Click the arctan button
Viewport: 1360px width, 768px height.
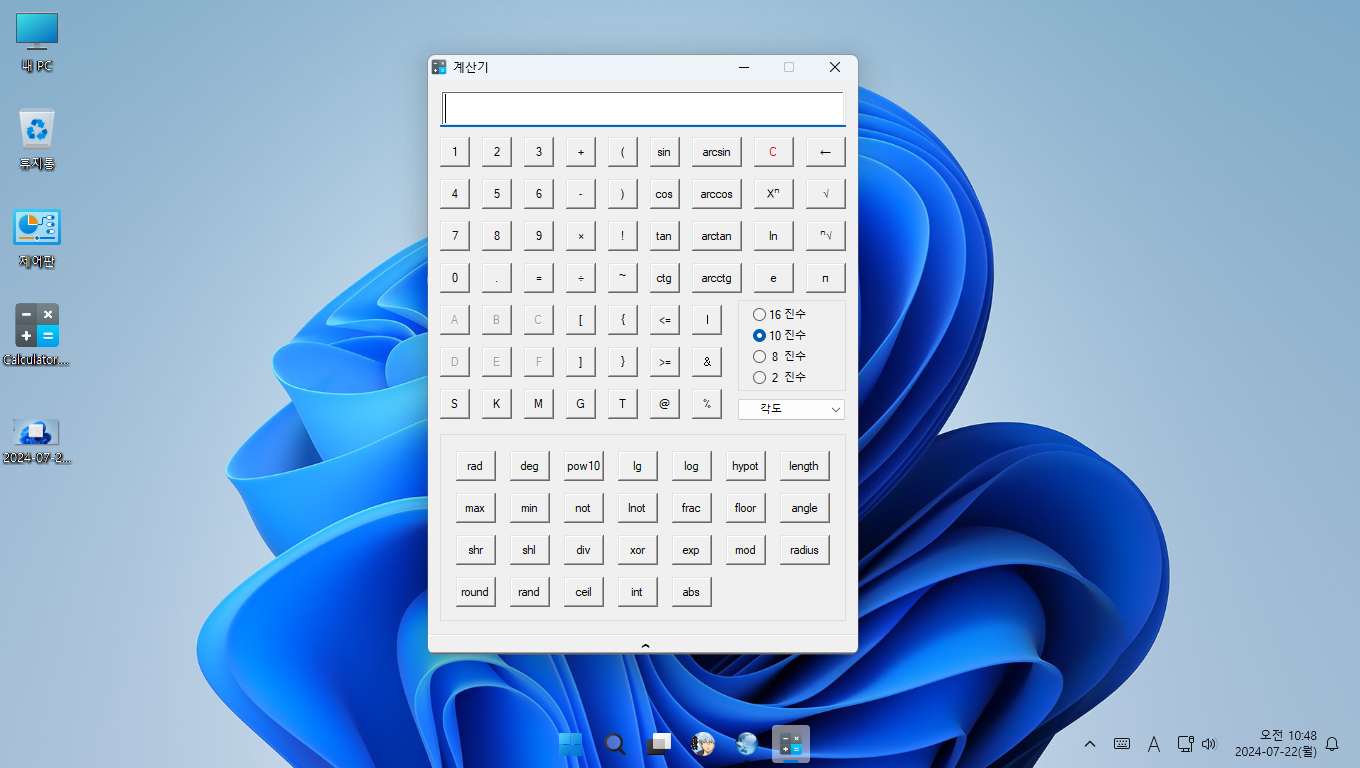tap(716, 236)
